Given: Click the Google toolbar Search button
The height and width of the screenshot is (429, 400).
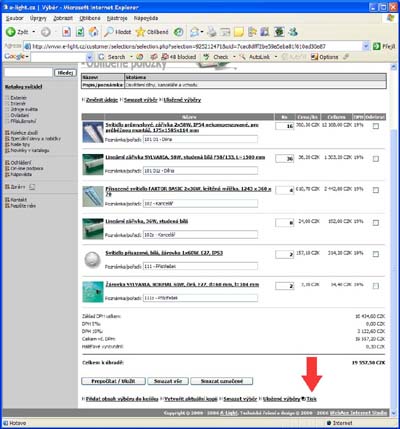Looking at the screenshot, I should [112, 57].
